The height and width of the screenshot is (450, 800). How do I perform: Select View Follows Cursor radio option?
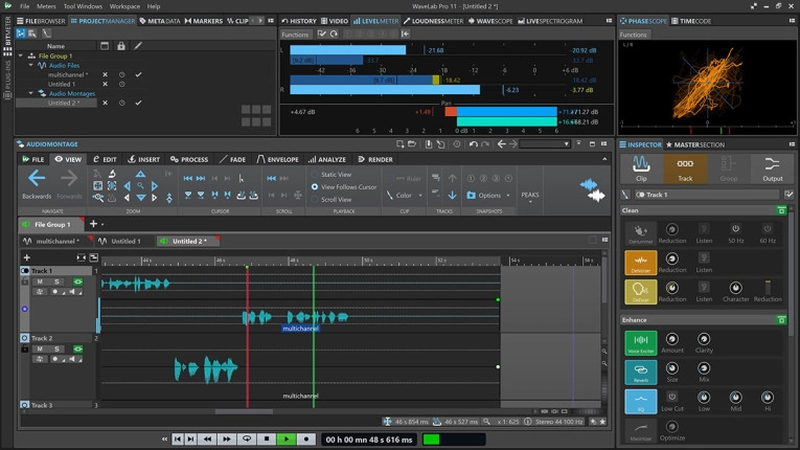click(x=315, y=187)
